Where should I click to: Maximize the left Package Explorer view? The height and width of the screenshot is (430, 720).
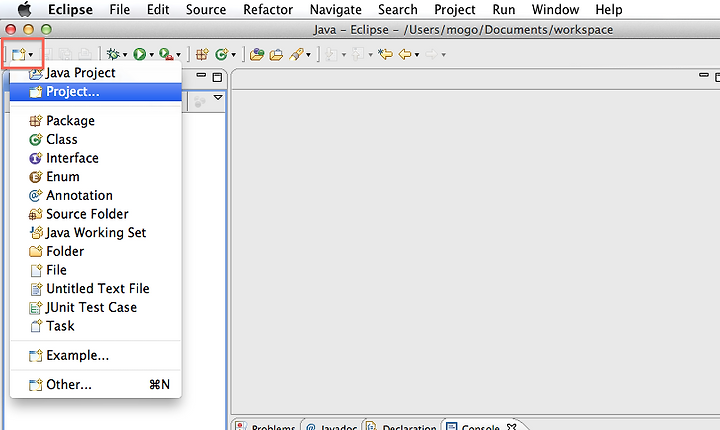217,77
